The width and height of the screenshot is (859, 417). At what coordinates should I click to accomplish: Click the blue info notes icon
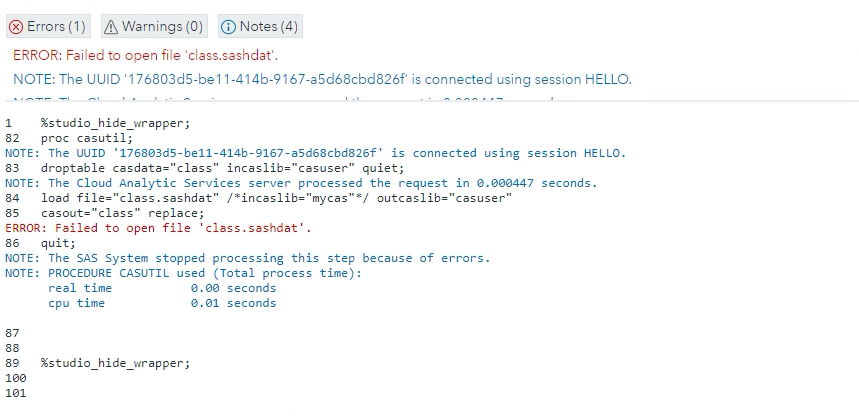(x=228, y=26)
